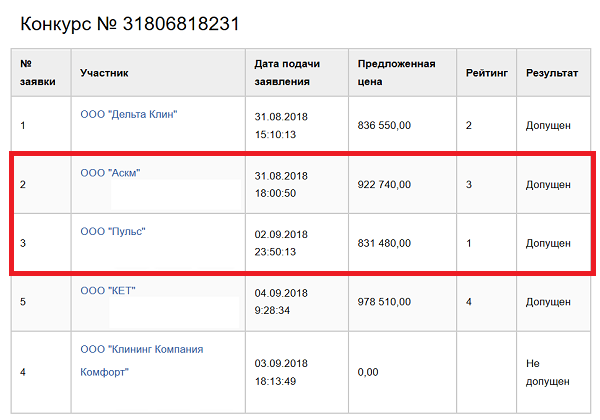The height and width of the screenshot is (420, 600).
Task: Select the price cell 836 550,00
Action: click(384, 125)
